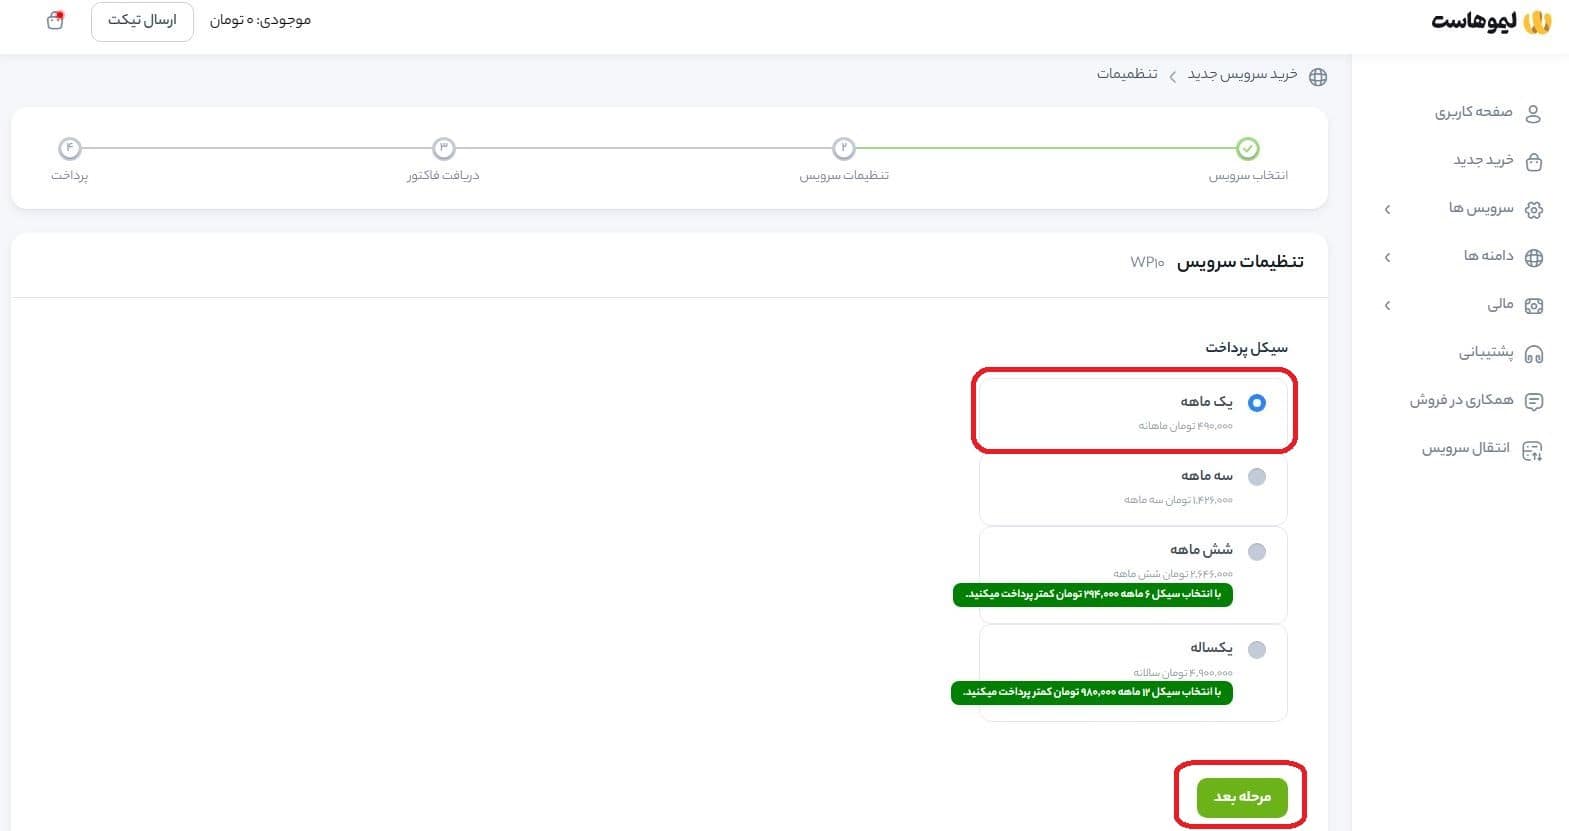Expand the مالی submenu arrow
This screenshot has width=1569, height=831.
click(x=1387, y=305)
